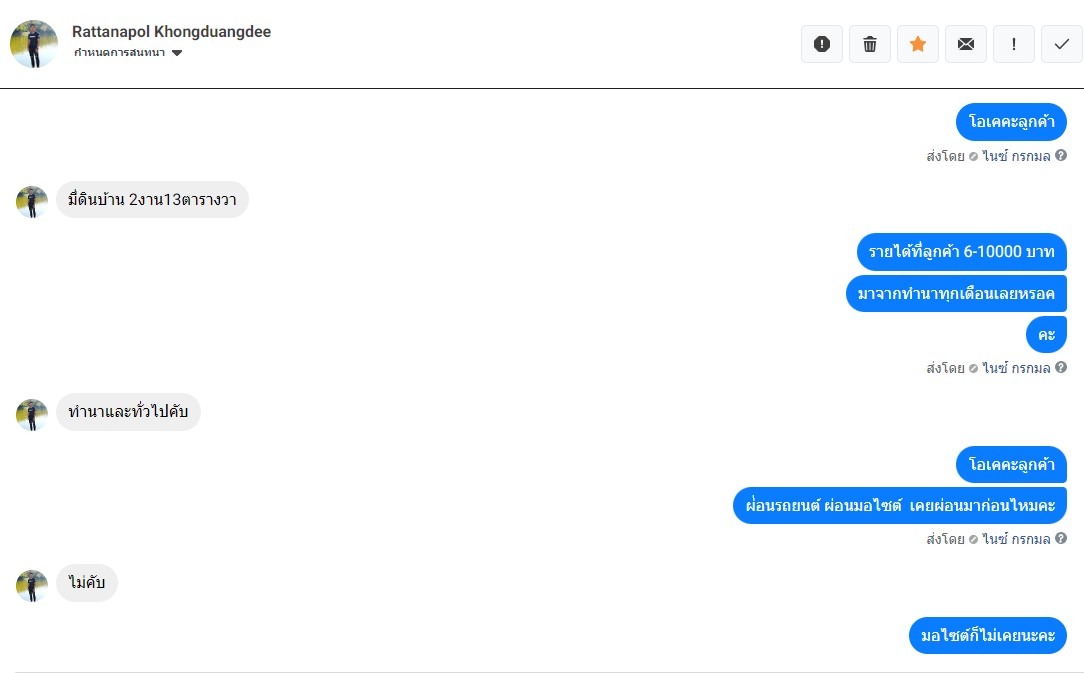The width and height of the screenshot is (1084, 673).
Task: Mark conversation as spam with the octagon icon
Action: coord(821,44)
